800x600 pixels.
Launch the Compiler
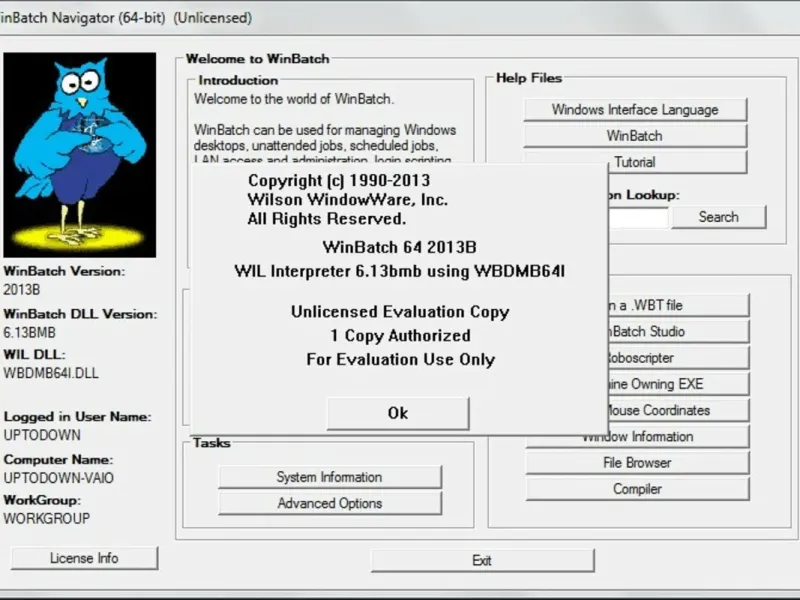638,489
